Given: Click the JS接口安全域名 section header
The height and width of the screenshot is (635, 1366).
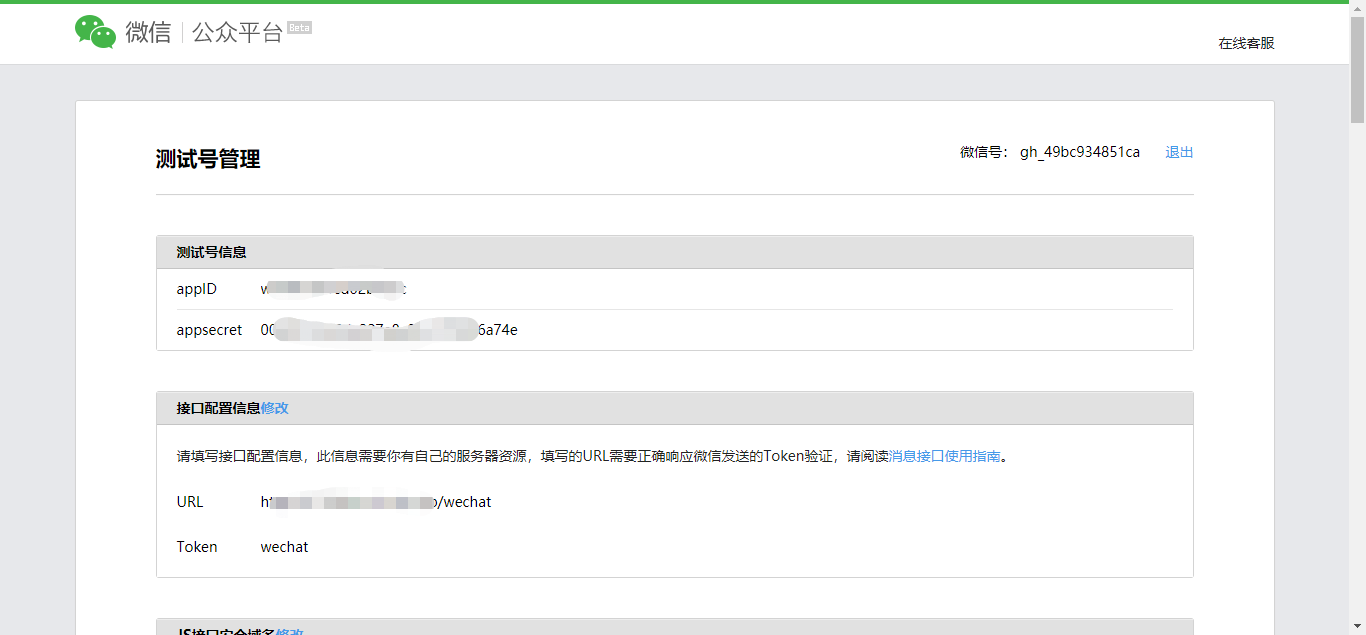Looking at the screenshot, I should (x=675, y=627).
